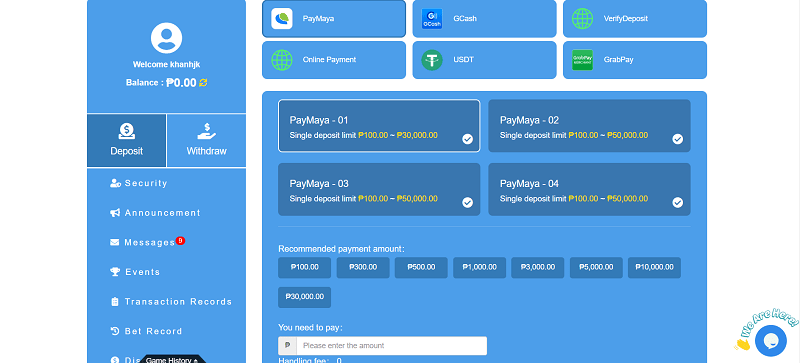Select the PayMaya - 04 checkmark
Image resolution: width=800 pixels, height=363 pixels.
pyautogui.click(x=678, y=203)
